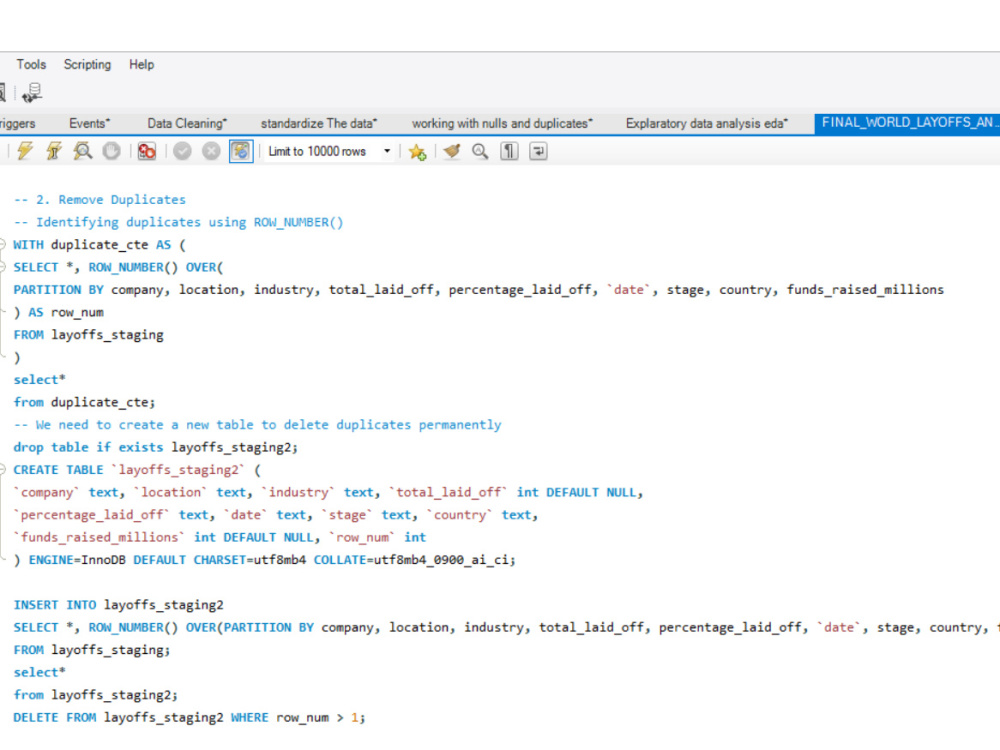1000x750 pixels.
Task: Switch to the Events tab
Action: (x=89, y=123)
